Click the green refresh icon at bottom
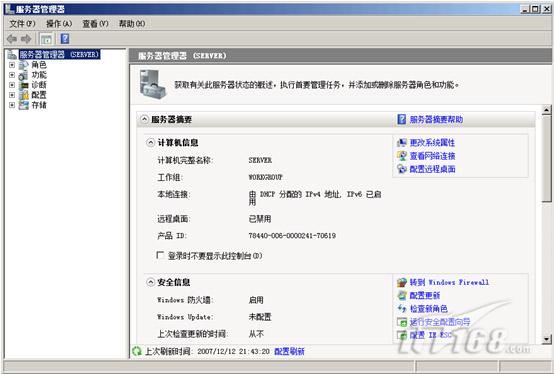 pos(137,351)
